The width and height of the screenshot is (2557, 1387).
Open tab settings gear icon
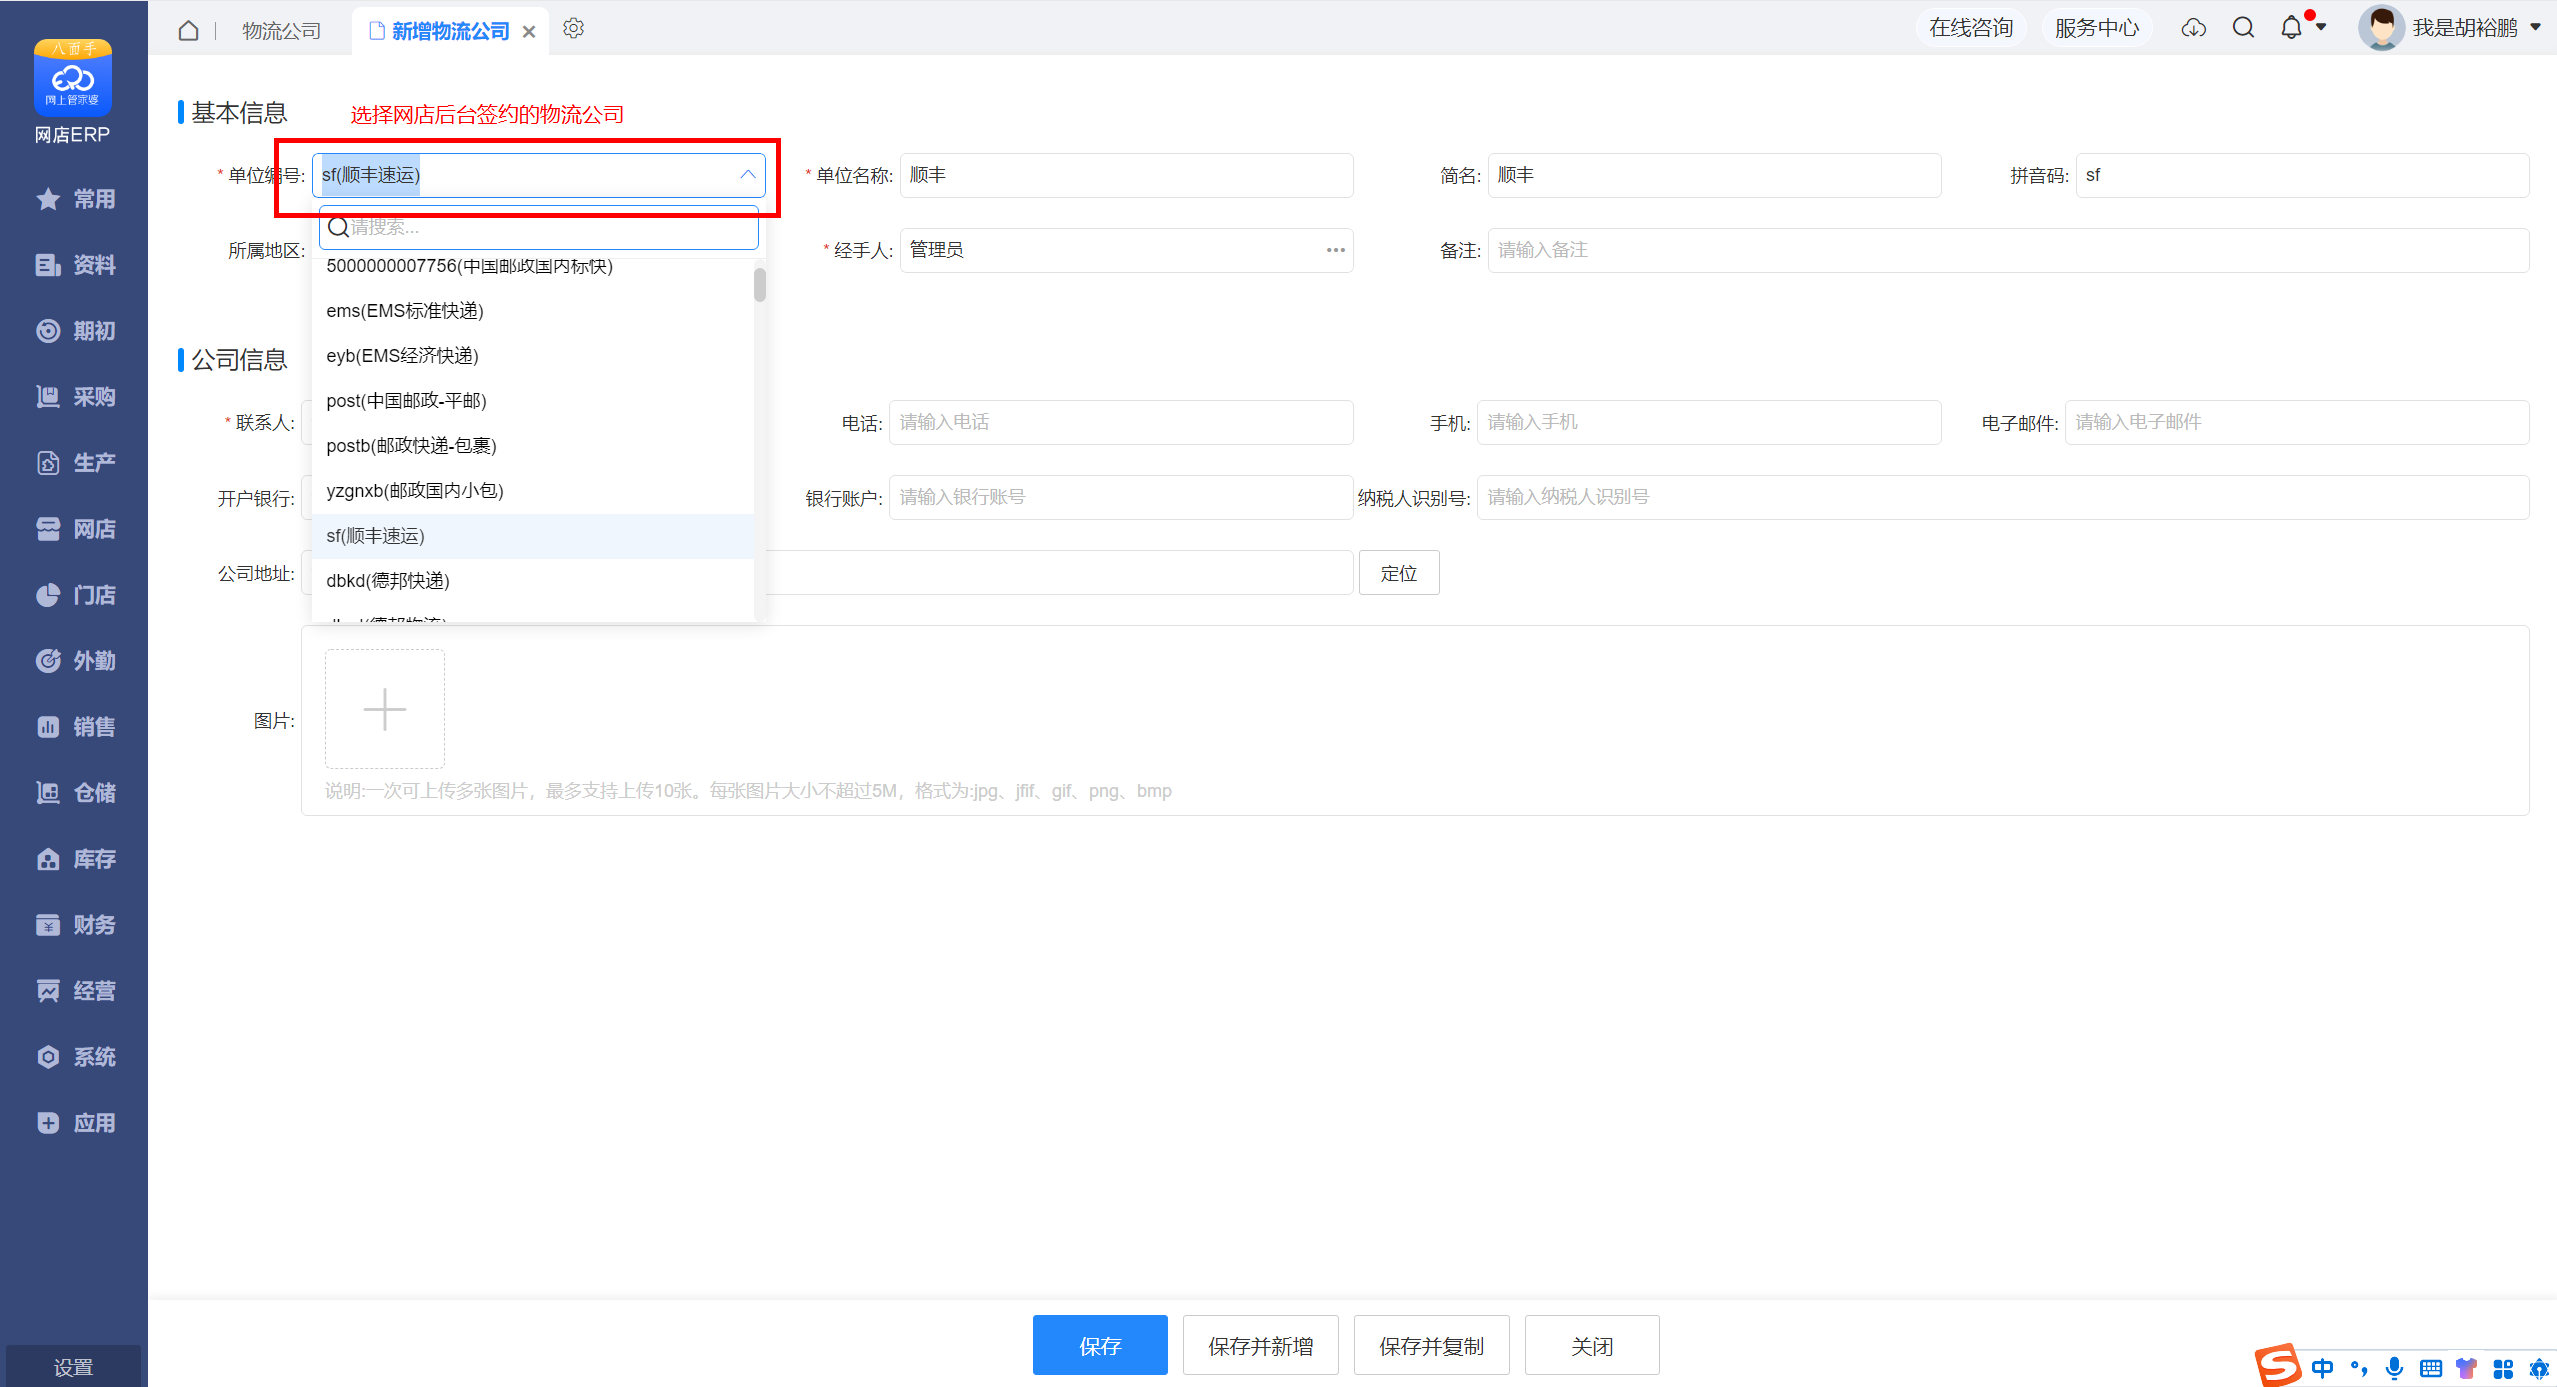(573, 29)
